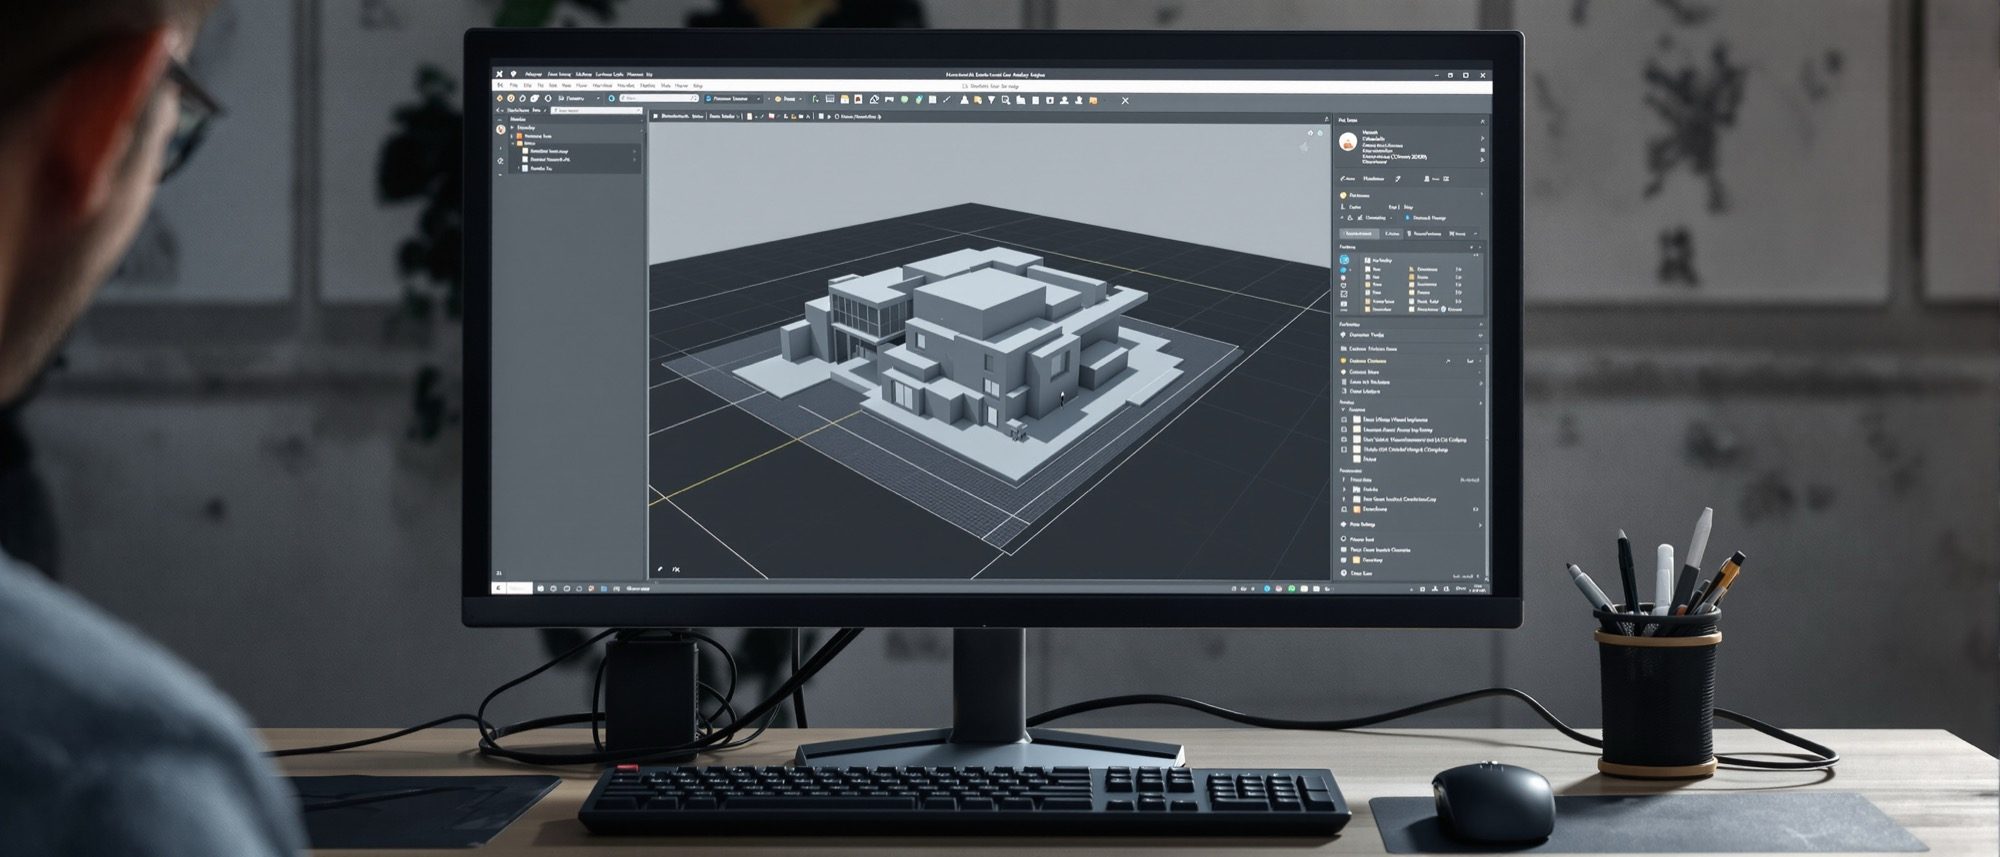Click the flag icon starting the viewport header bar
This screenshot has width=2000, height=857.
click(655, 116)
